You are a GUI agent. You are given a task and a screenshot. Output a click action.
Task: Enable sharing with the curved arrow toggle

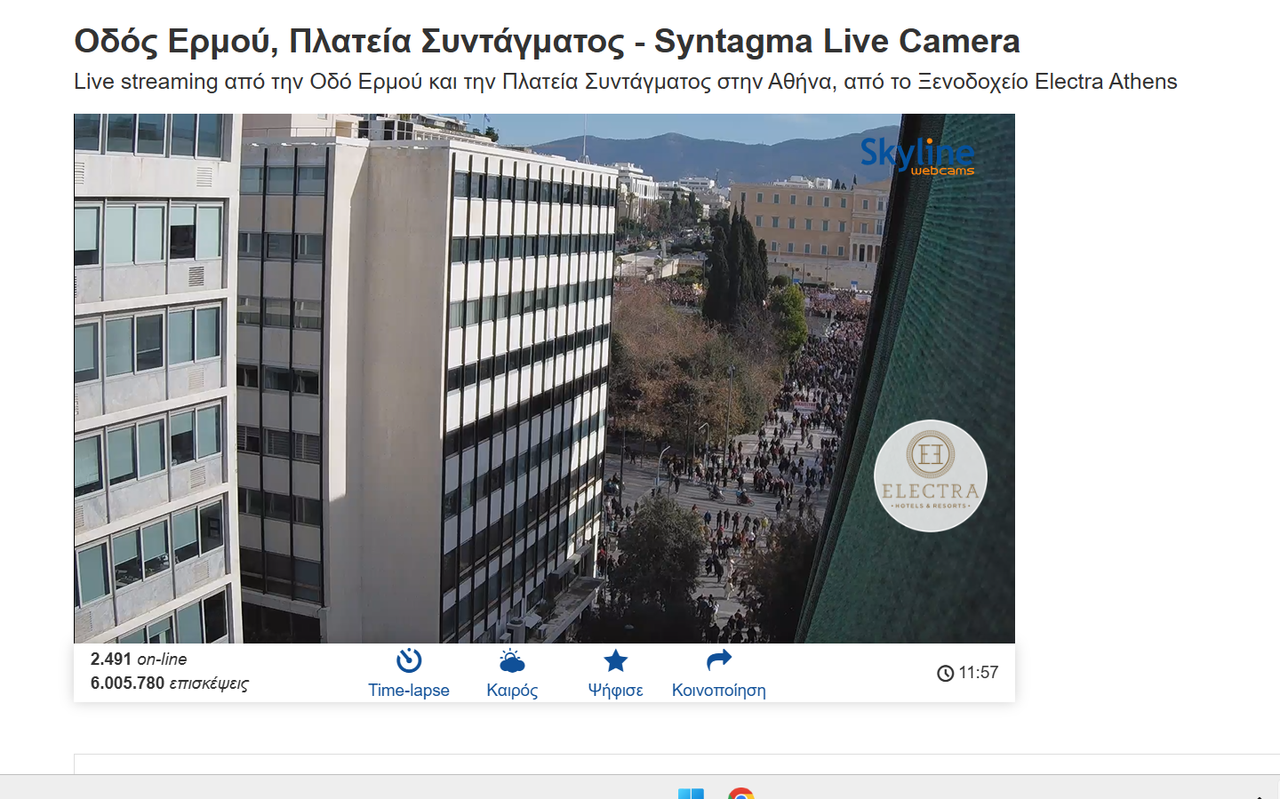[x=717, y=658]
